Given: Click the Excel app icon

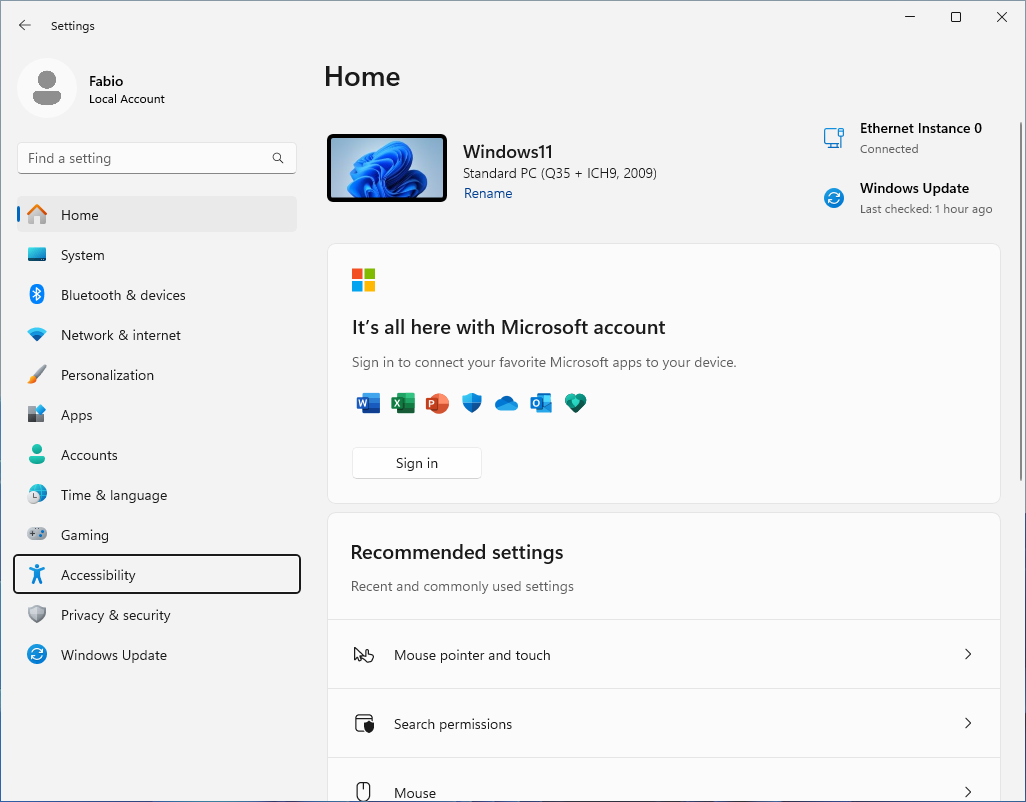Looking at the screenshot, I should [403, 403].
